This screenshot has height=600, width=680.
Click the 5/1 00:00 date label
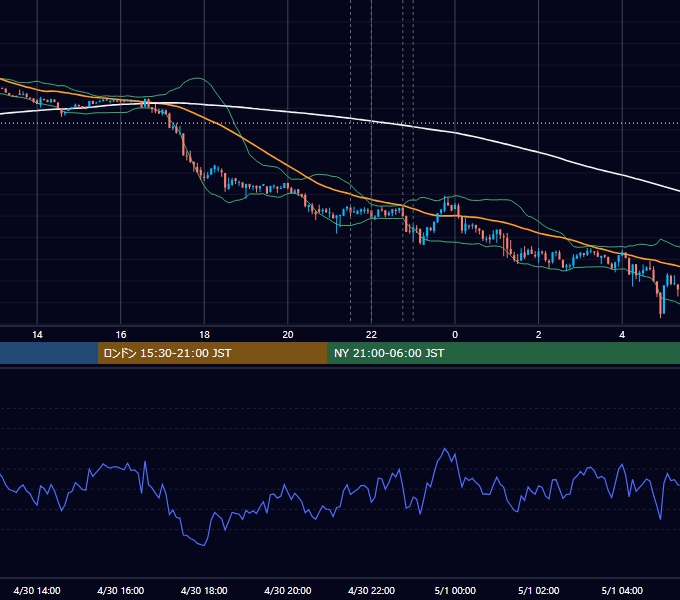point(455,590)
